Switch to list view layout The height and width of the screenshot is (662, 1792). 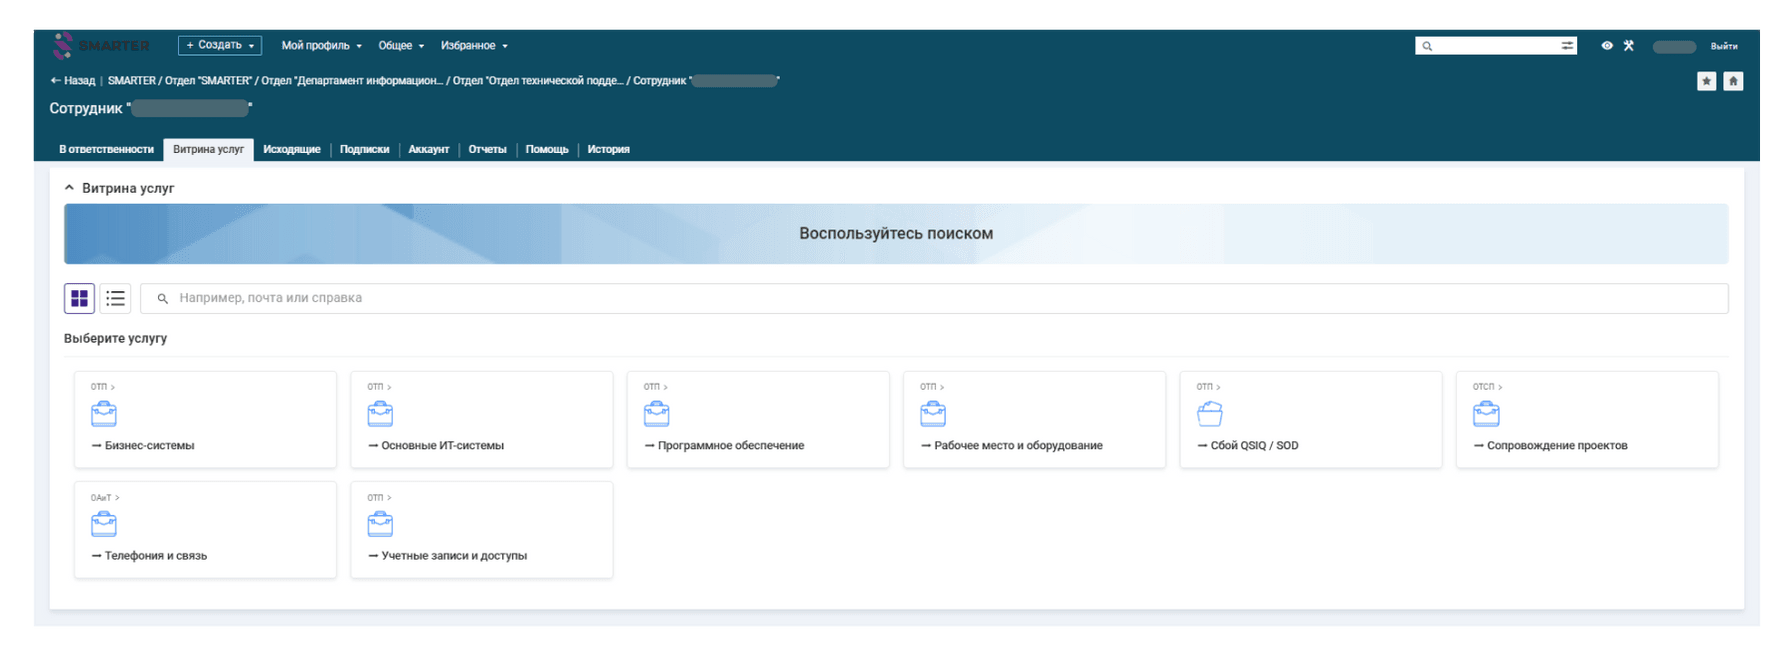pos(116,298)
